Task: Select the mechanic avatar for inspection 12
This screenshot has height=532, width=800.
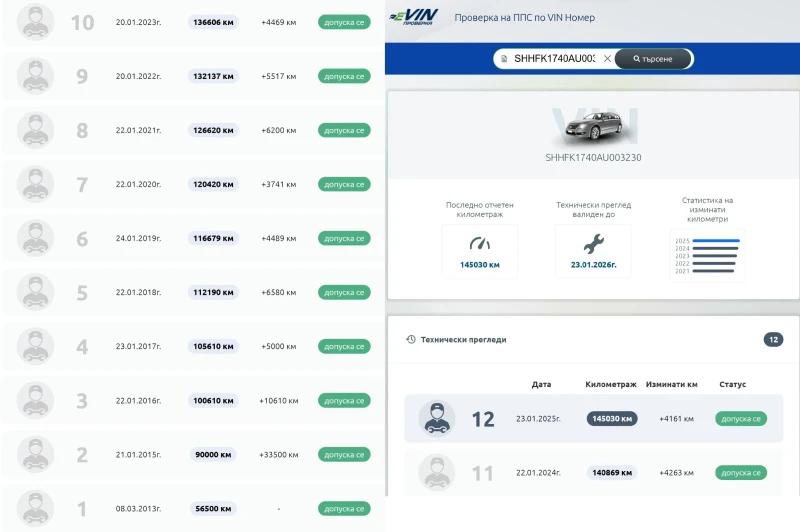Action: tap(436, 419)
